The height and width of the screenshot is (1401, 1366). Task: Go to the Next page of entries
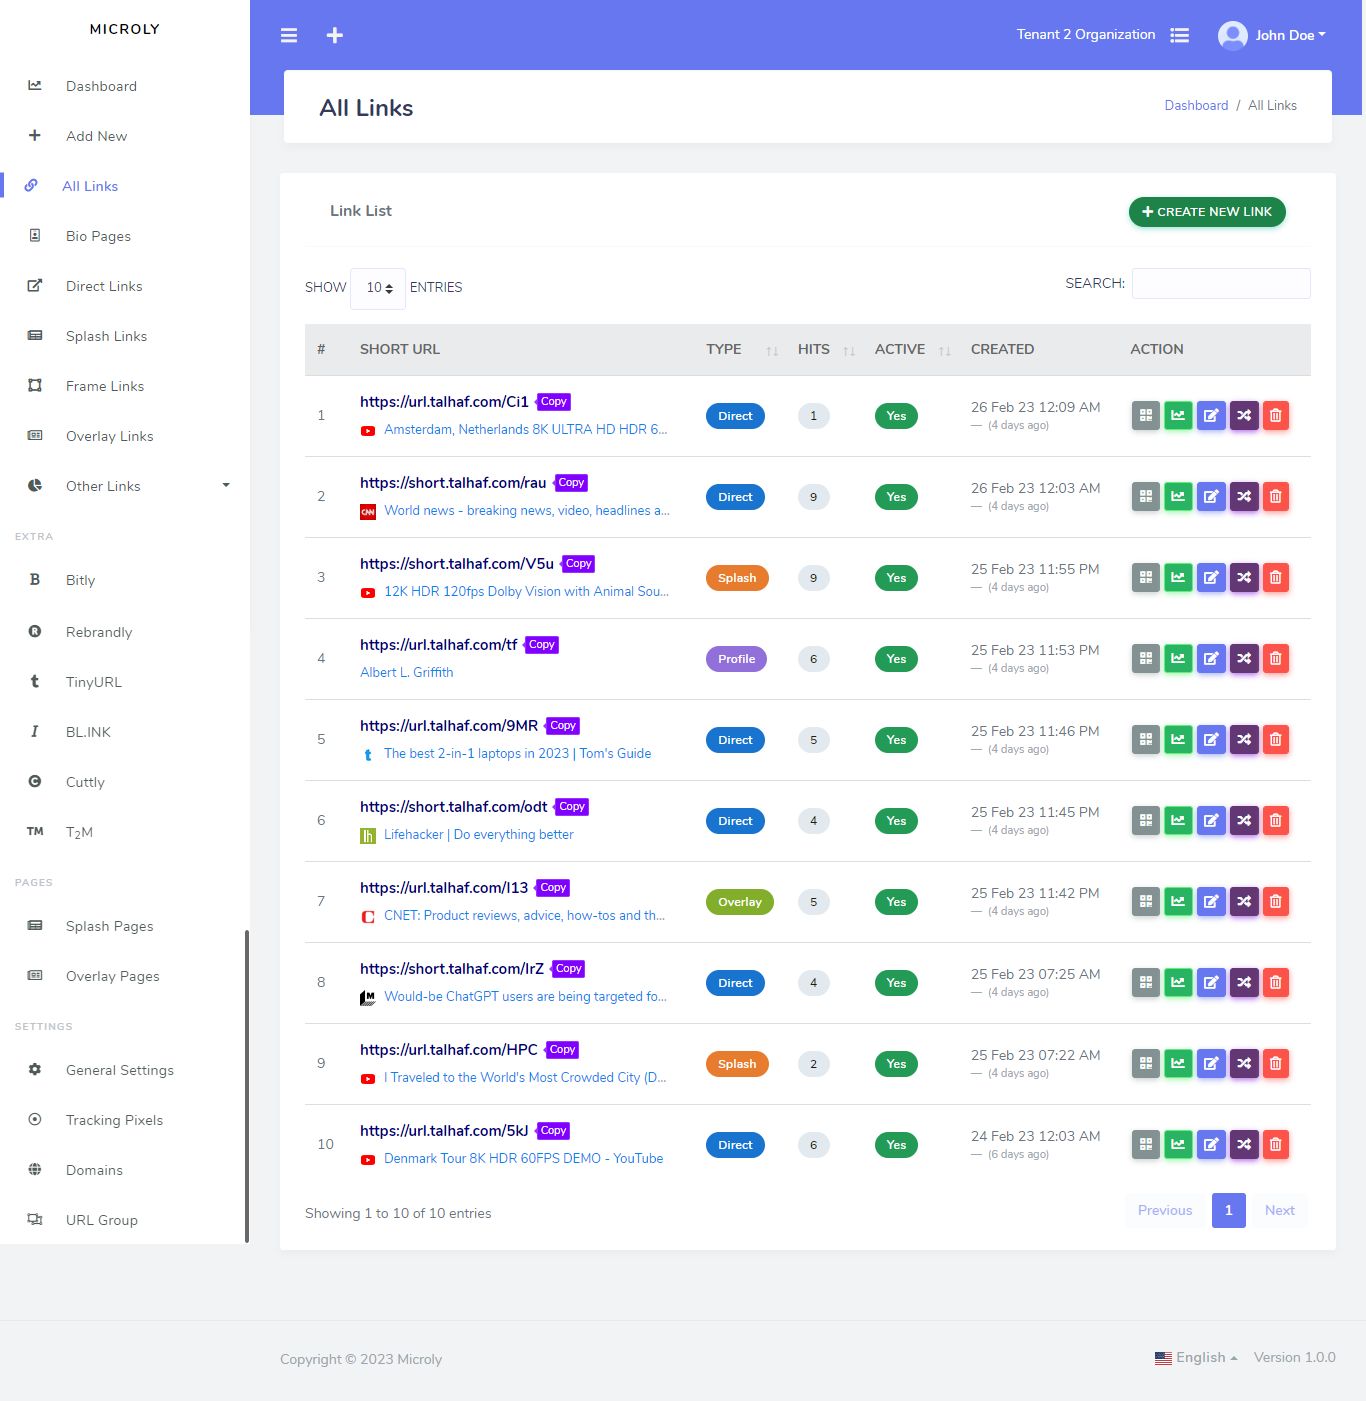click(1279, 1211)
